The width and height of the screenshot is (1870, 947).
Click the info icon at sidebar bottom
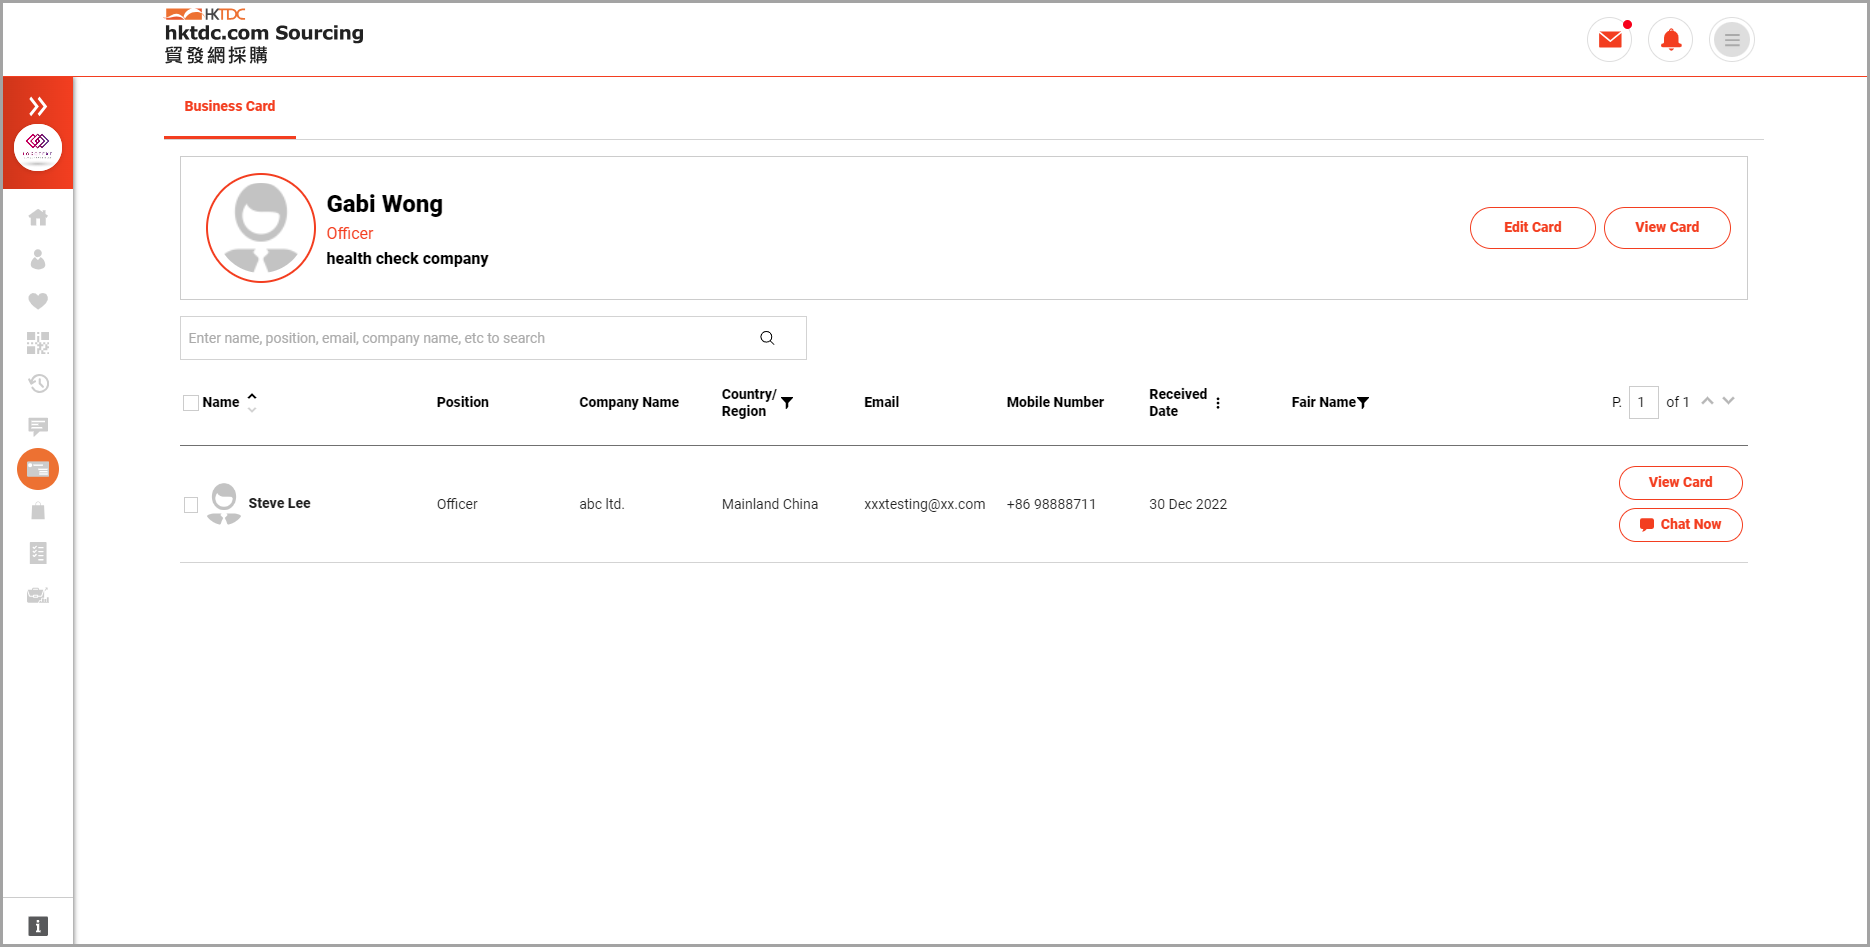tap(38, 926)
